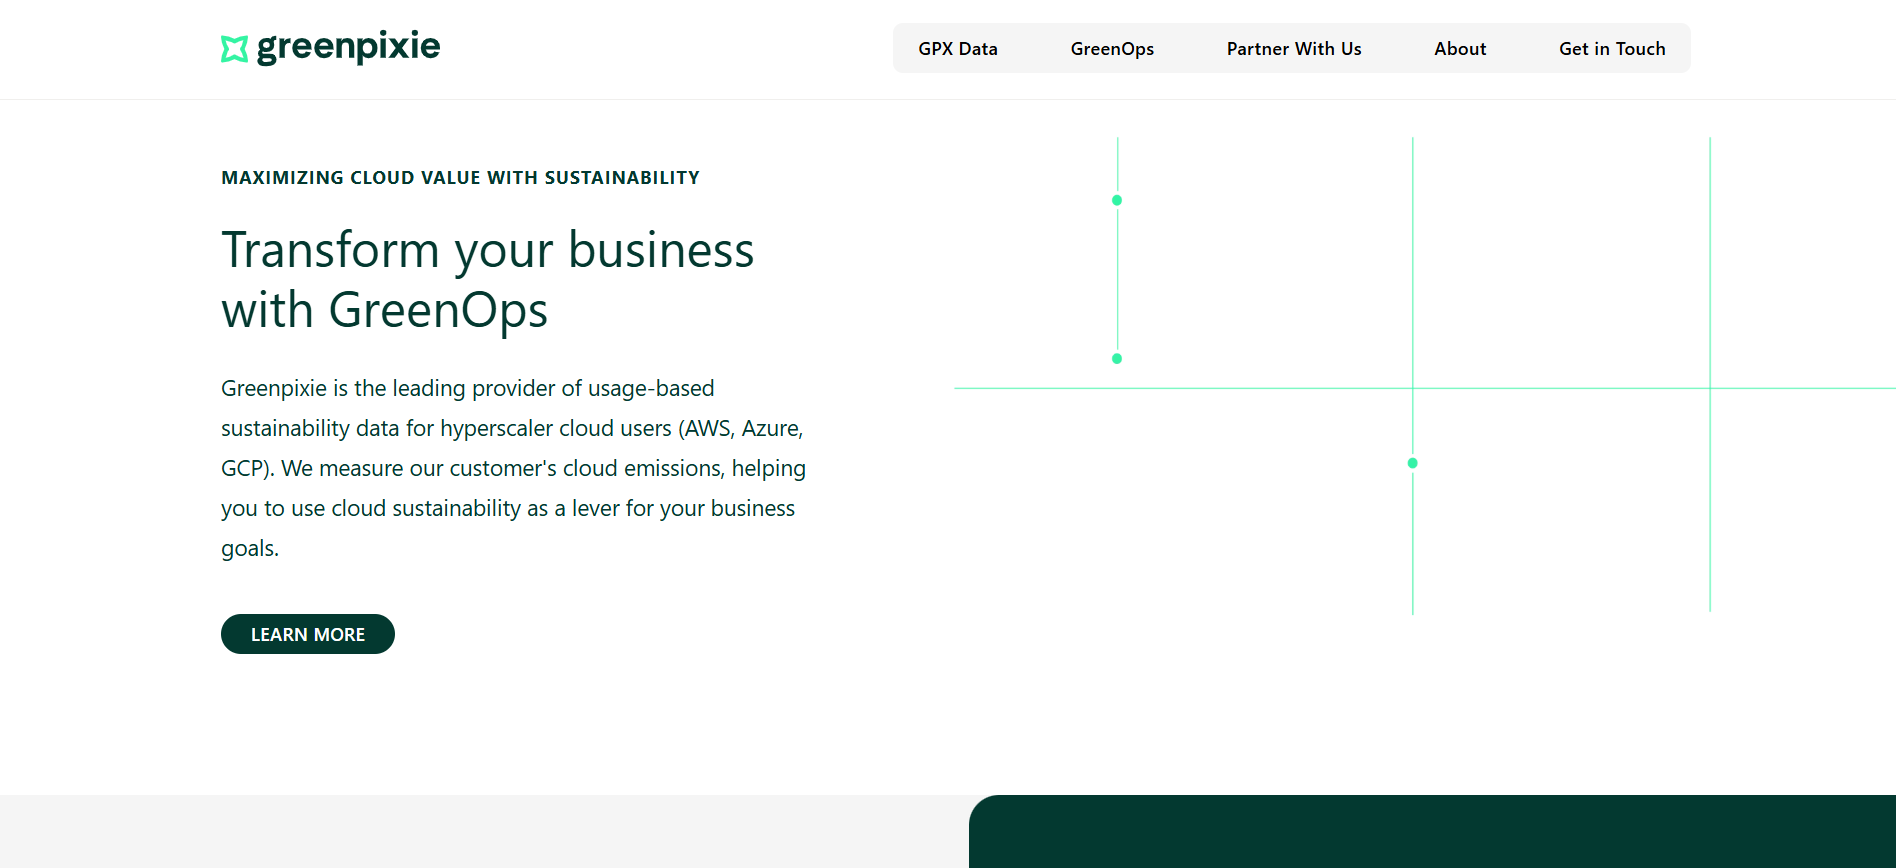Click the greenpixie wordmark text

348,47
